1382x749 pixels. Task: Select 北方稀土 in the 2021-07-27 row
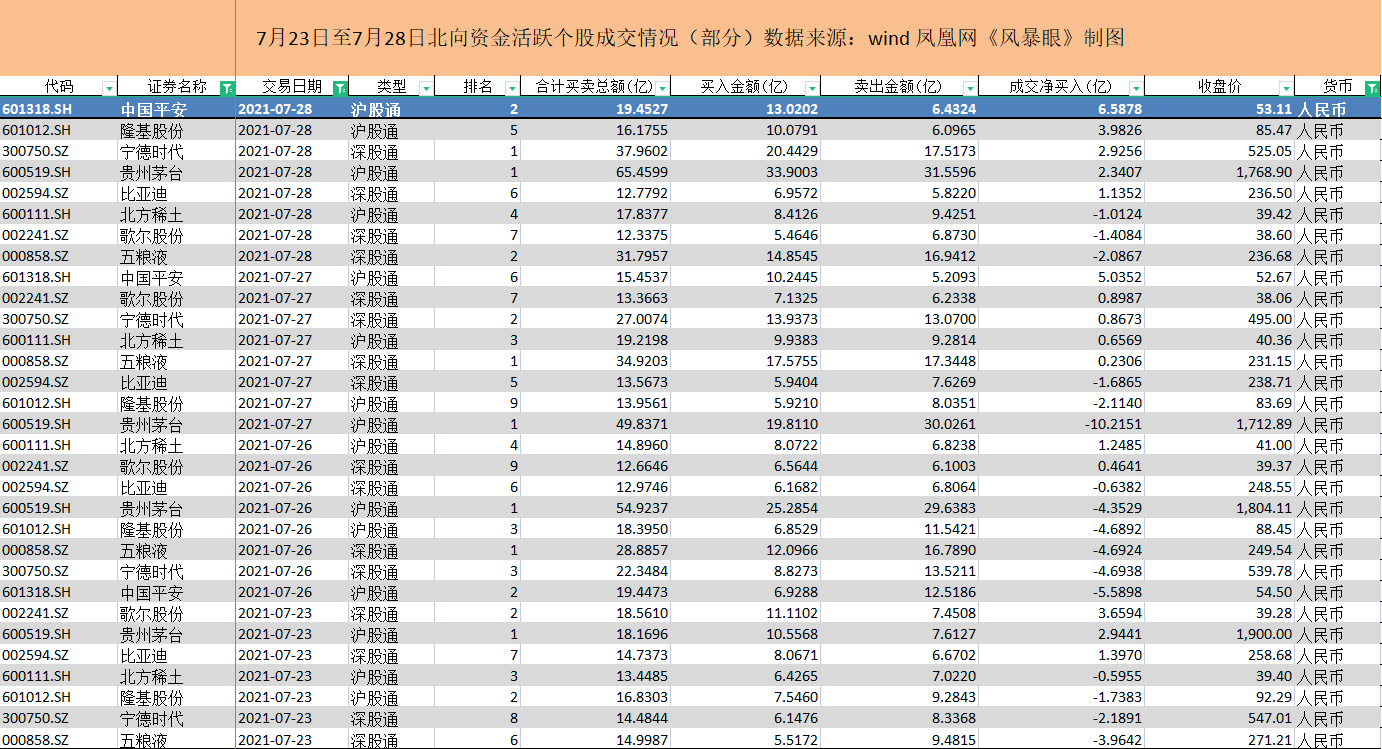[x=177, y=340]
